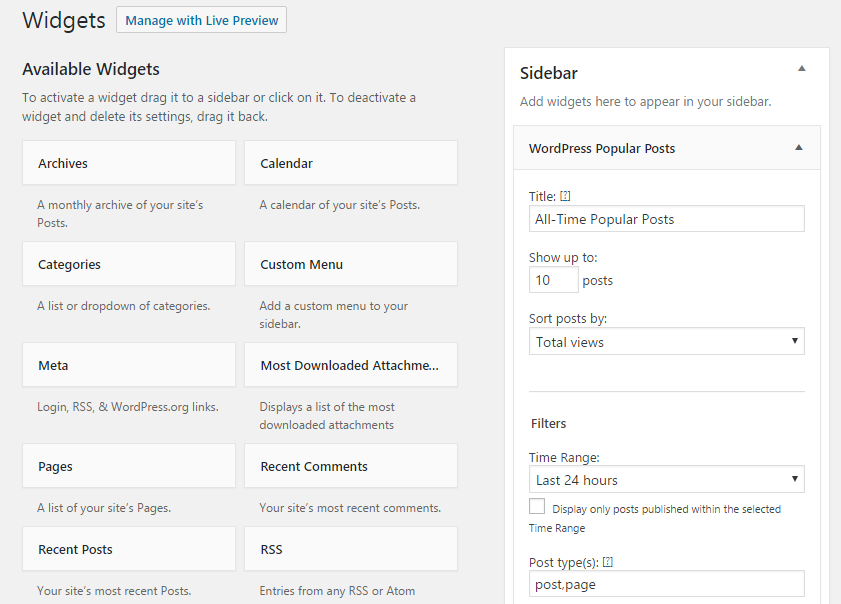Click the Title input field
The image size is (841, 604).
667,219
